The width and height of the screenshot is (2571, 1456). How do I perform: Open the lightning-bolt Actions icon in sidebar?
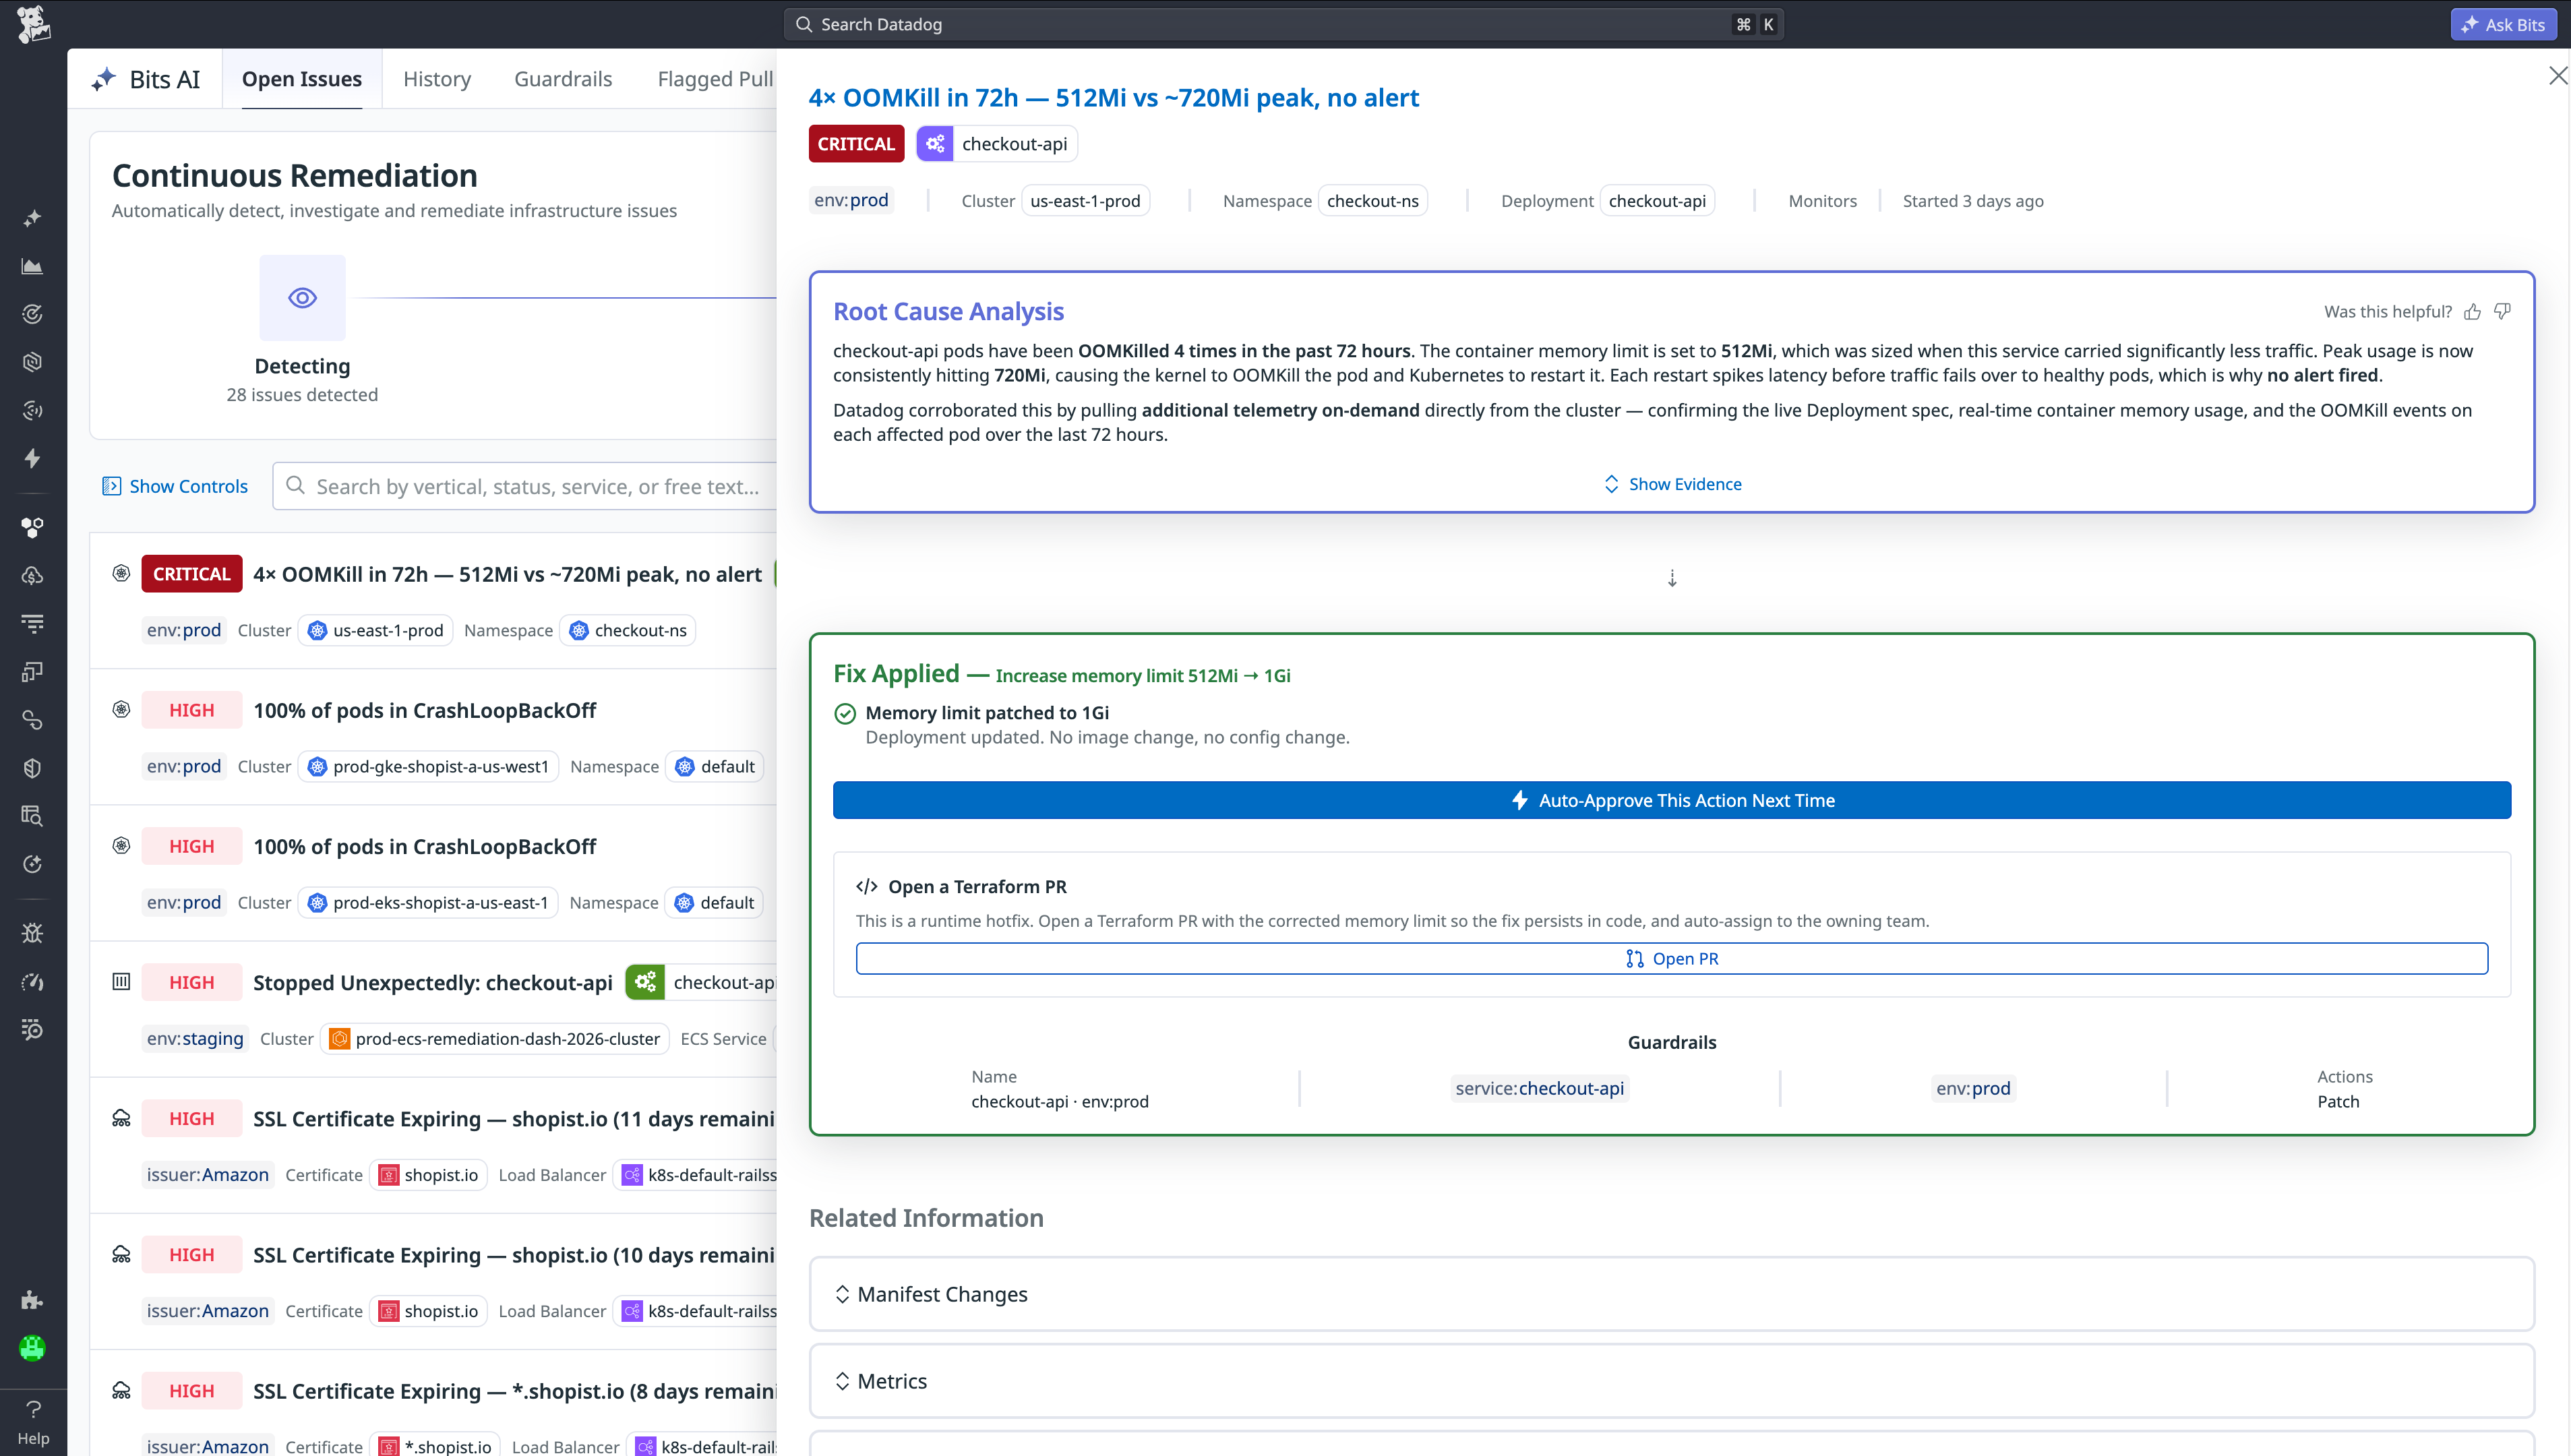click(32, 458)
